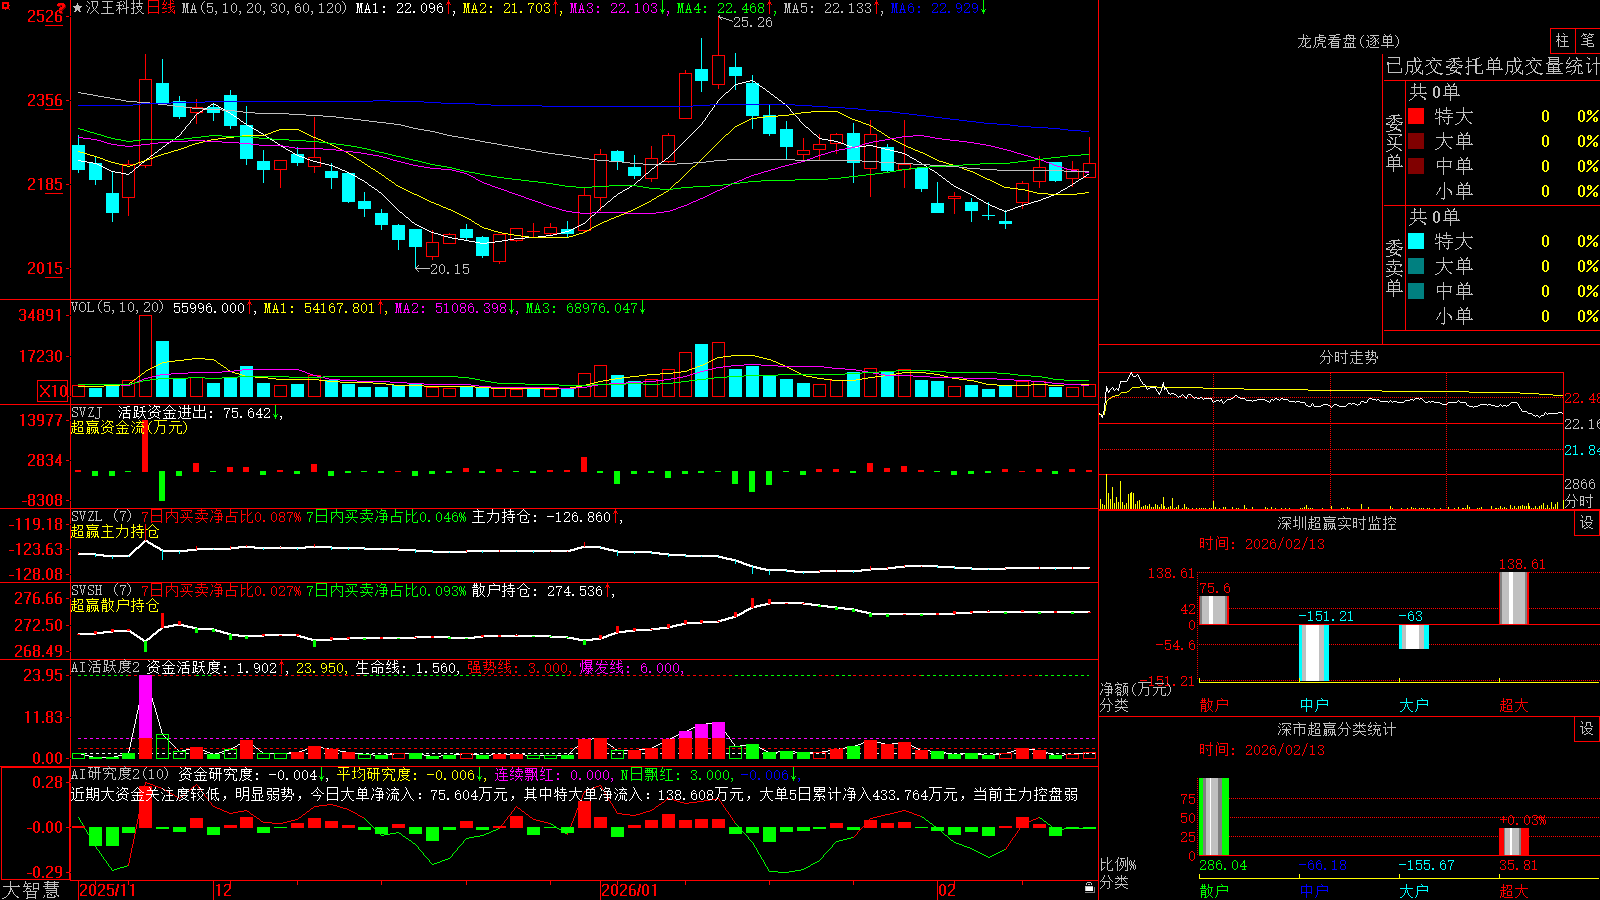Click the star icon before 汉王科技
The height and width of the screenshot is (900, 1600).
click(78, 8)
